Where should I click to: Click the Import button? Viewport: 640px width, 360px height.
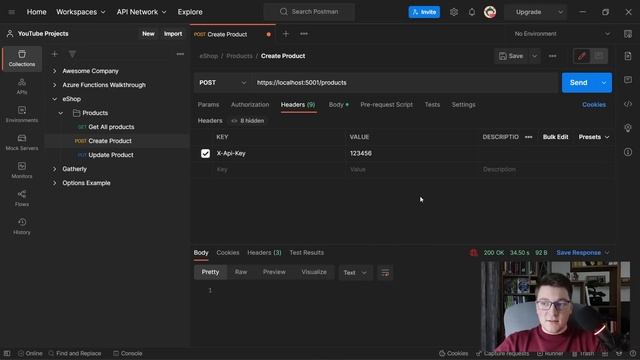[x=173, y=34]
